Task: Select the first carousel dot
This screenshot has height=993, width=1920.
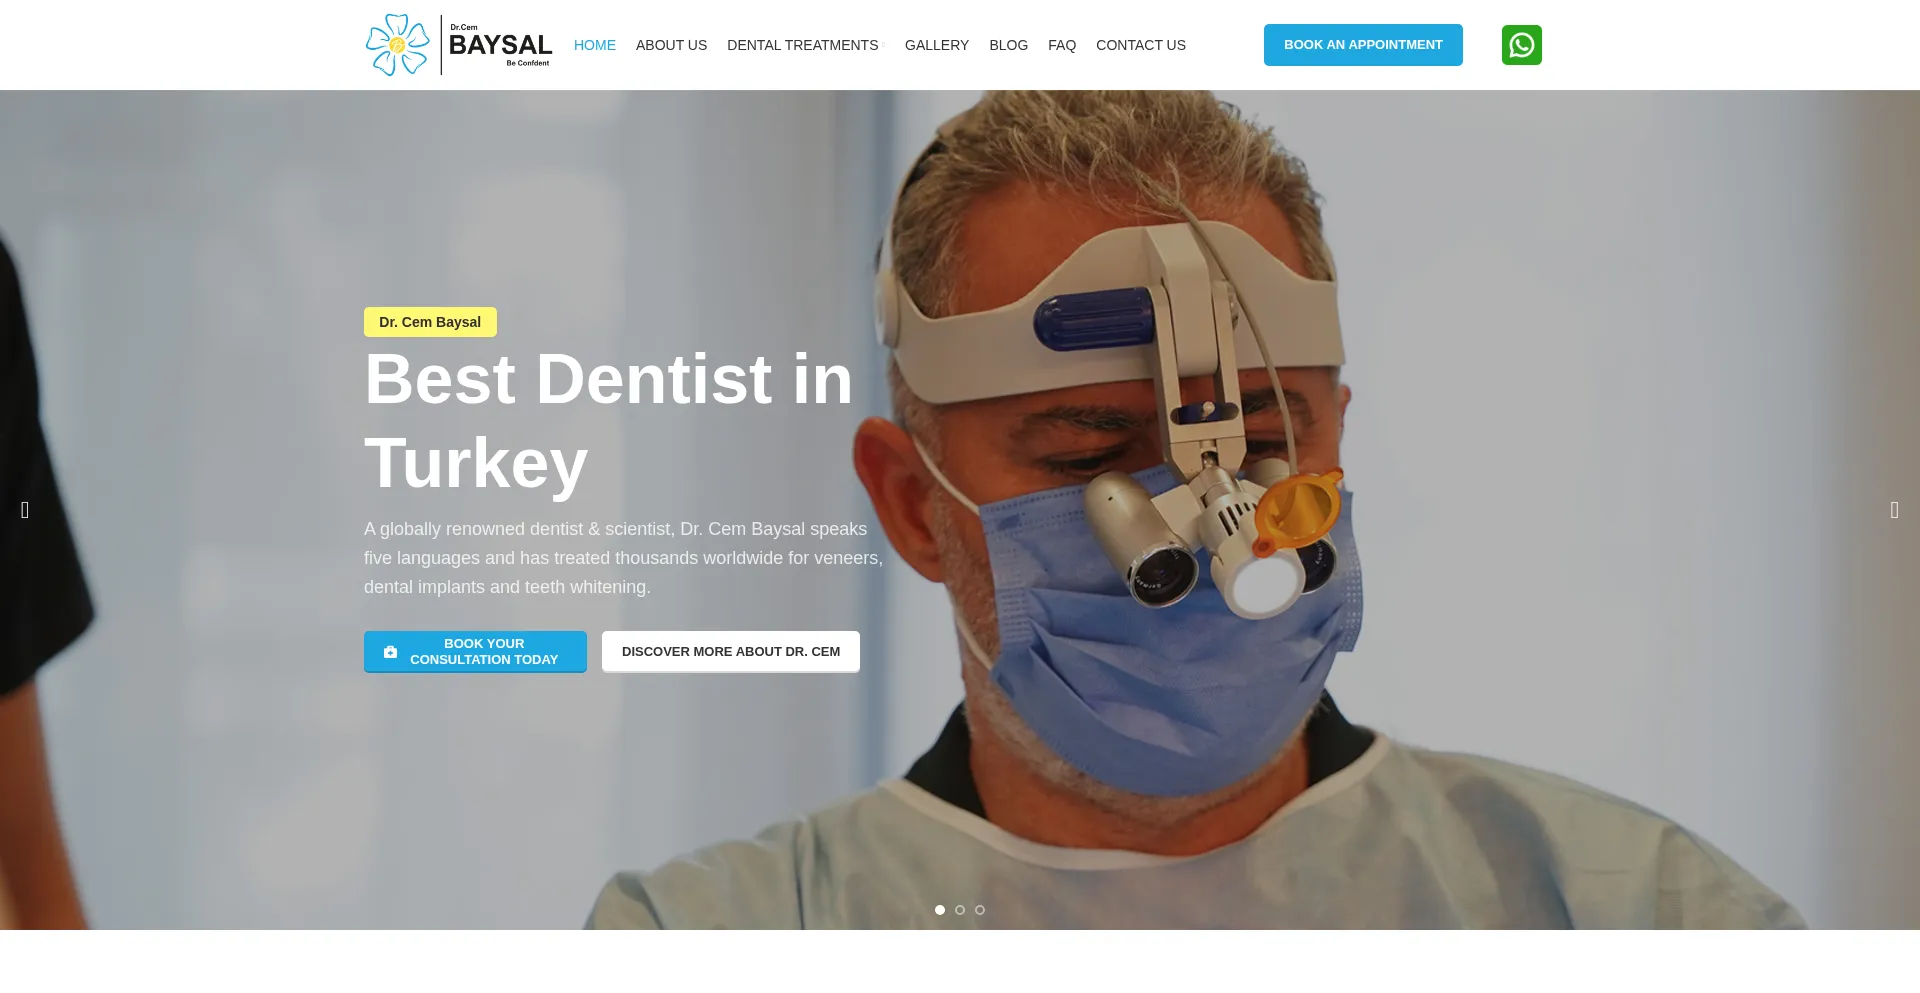Action: coord(940,910)
